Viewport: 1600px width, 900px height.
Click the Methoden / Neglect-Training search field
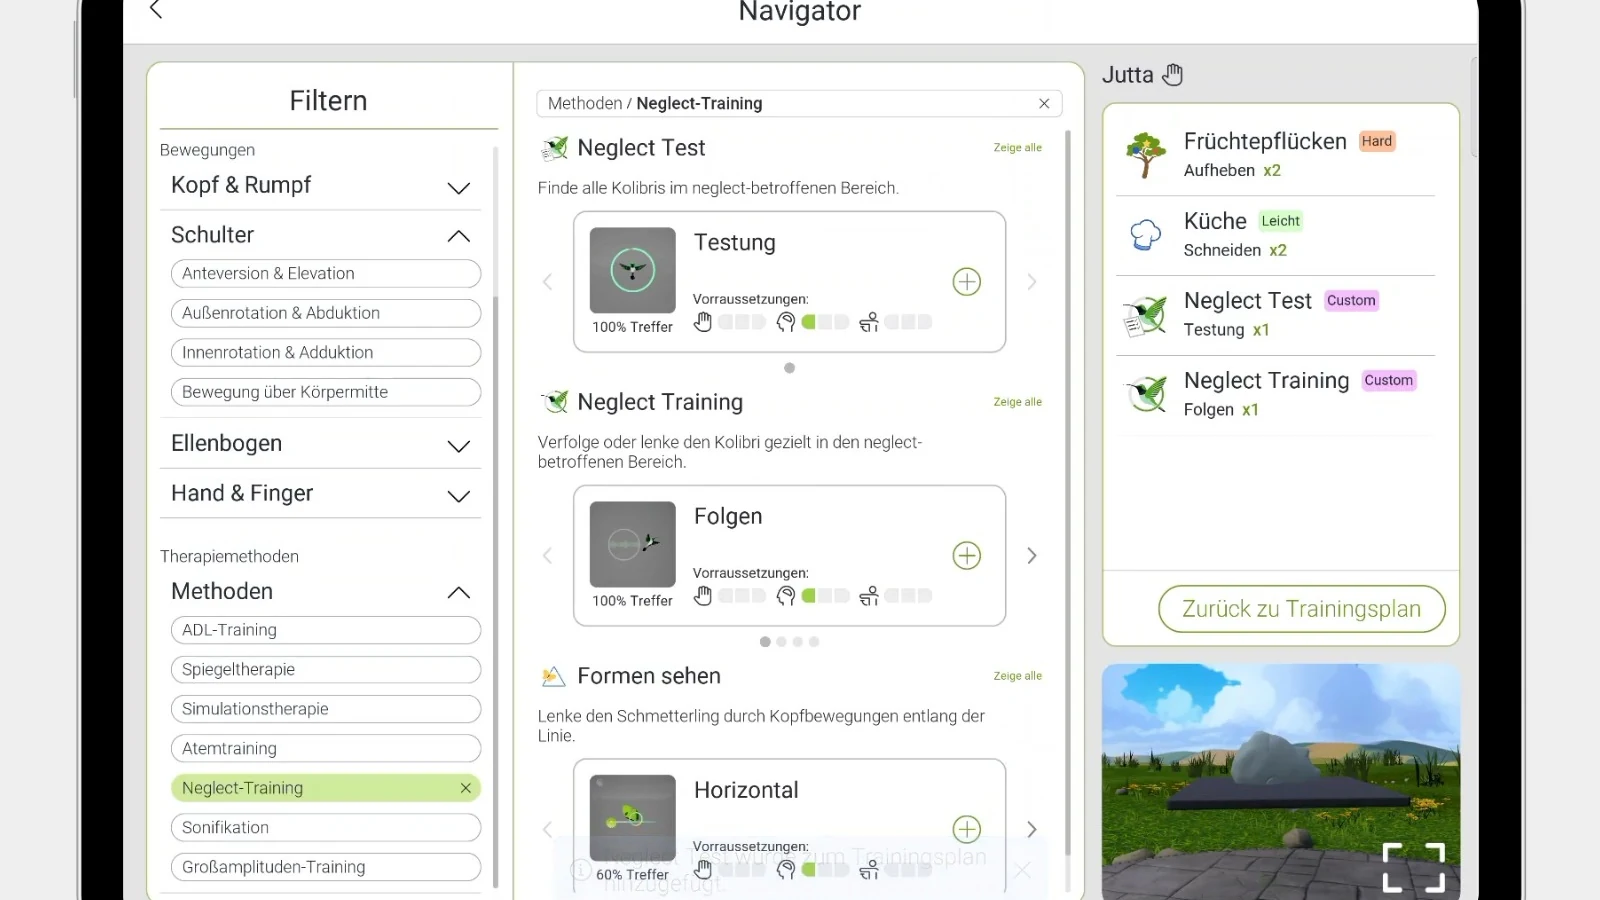[x=799, y=104]
